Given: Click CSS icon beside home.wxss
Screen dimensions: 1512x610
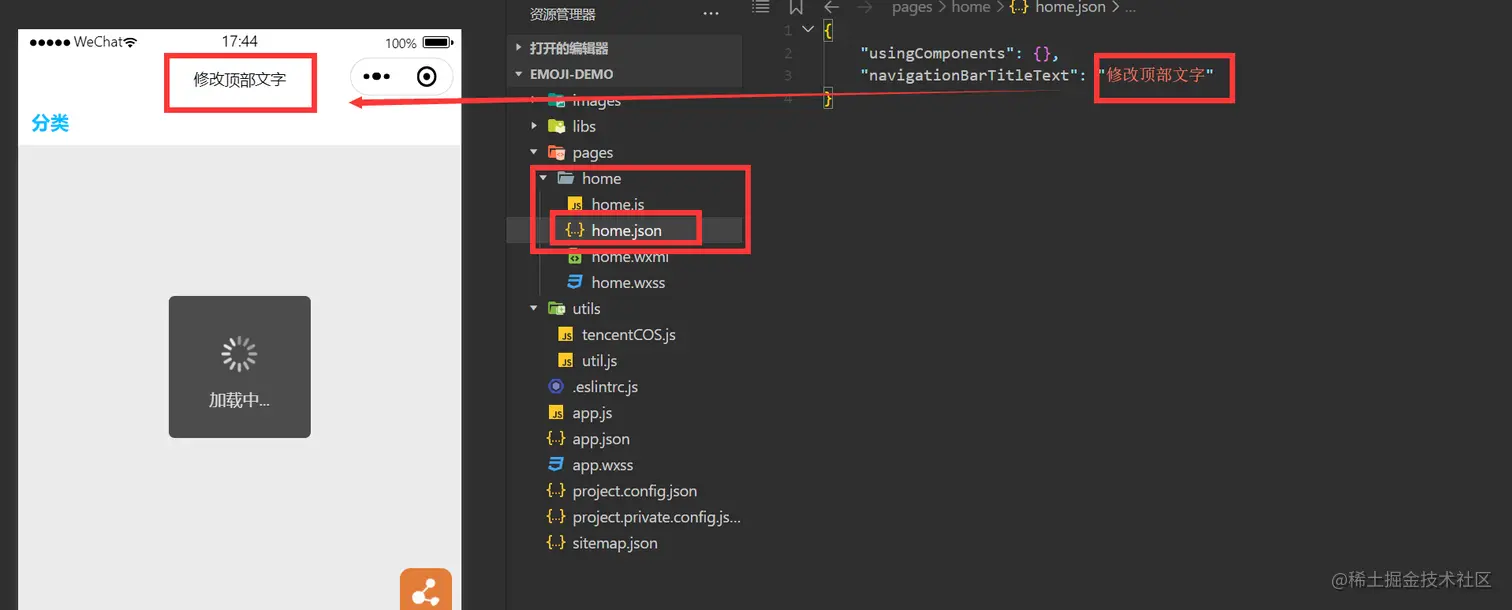Looking at the screenshot, I should [575, 282].
